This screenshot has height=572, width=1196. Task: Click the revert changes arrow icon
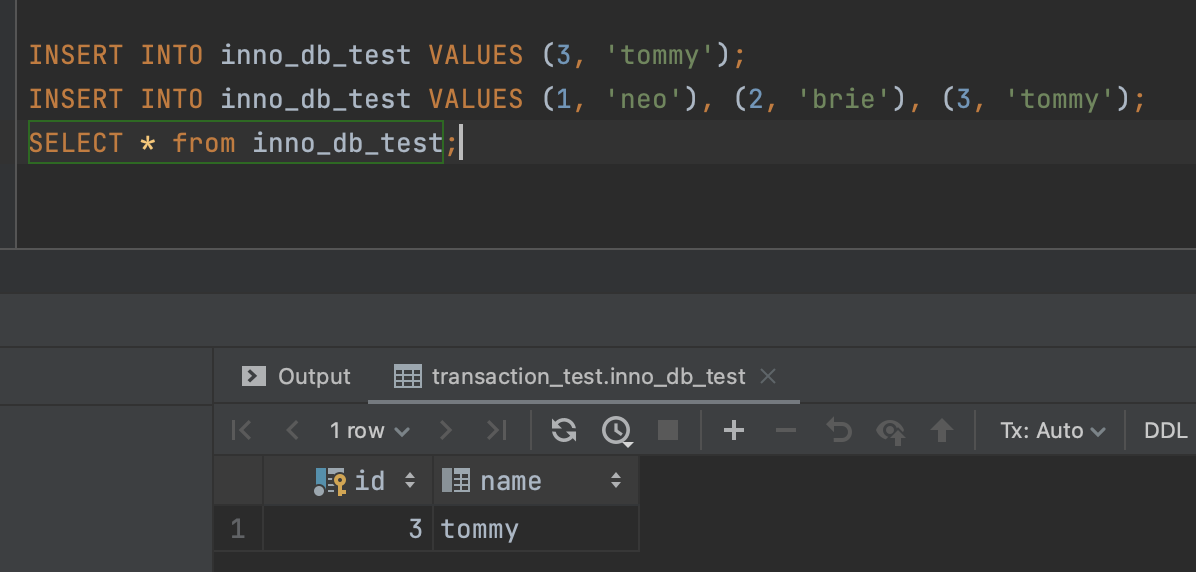(838, 430)
